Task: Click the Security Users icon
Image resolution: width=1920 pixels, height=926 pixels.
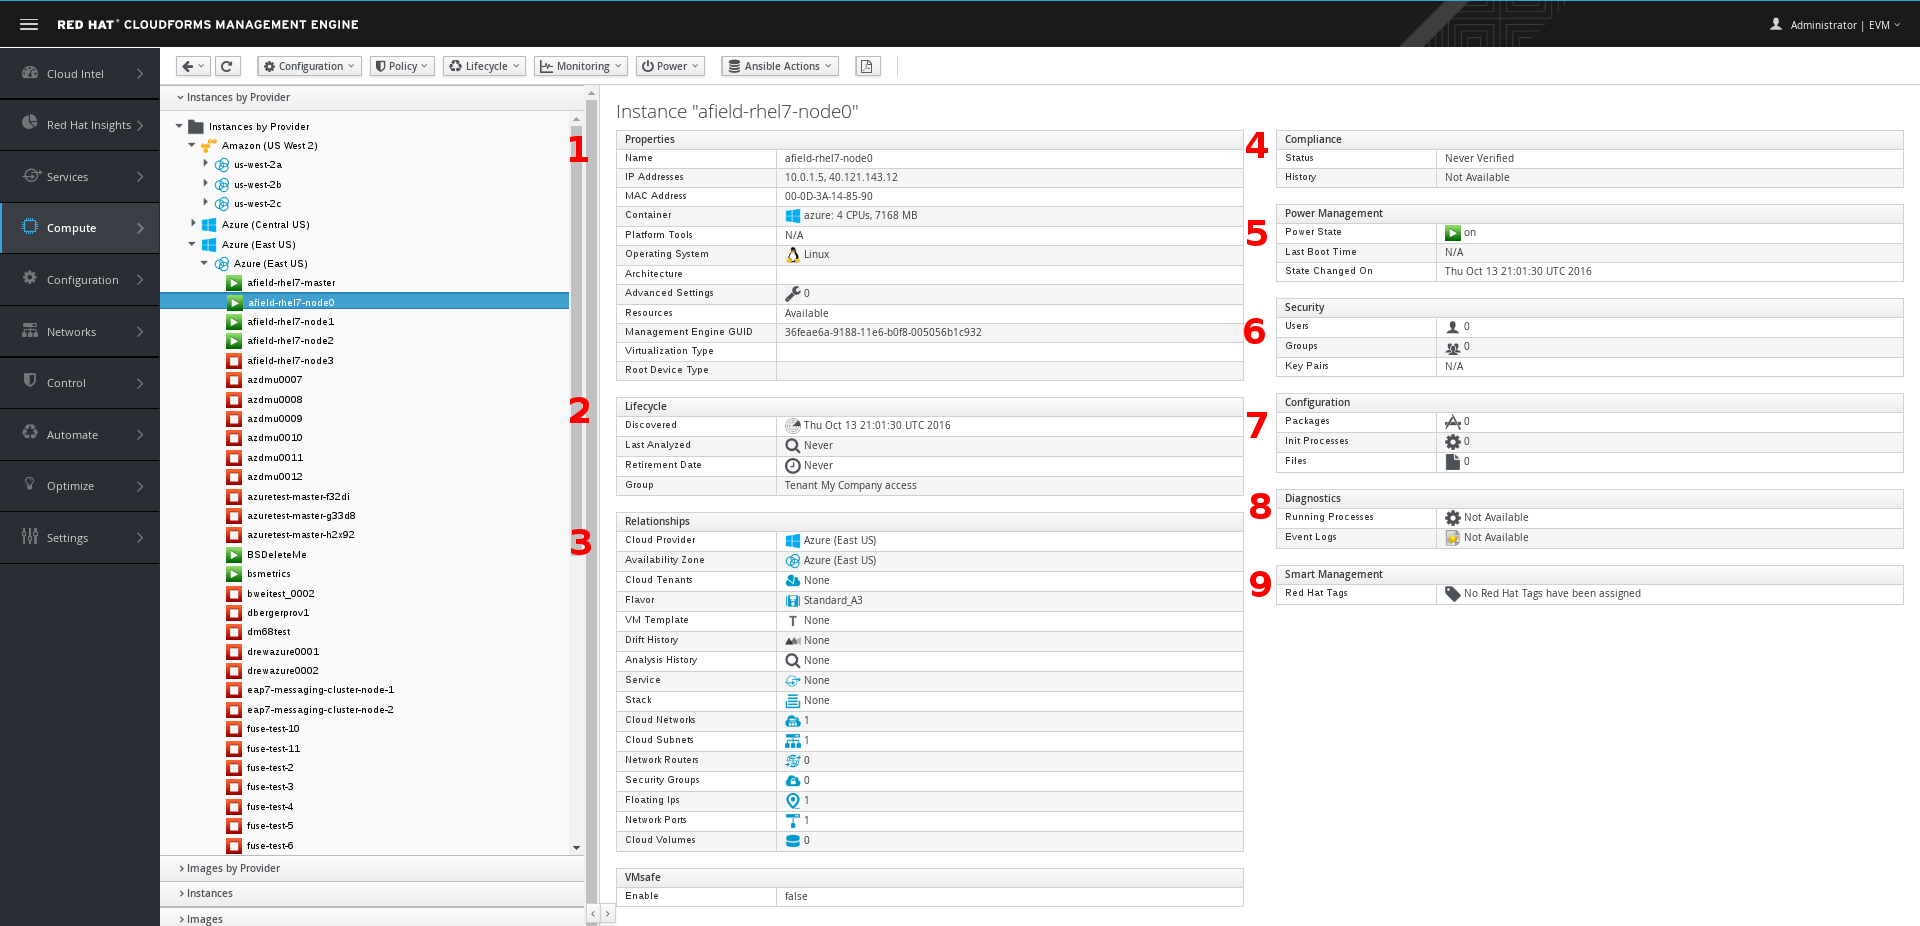Action: click(x=1453, y=327)
